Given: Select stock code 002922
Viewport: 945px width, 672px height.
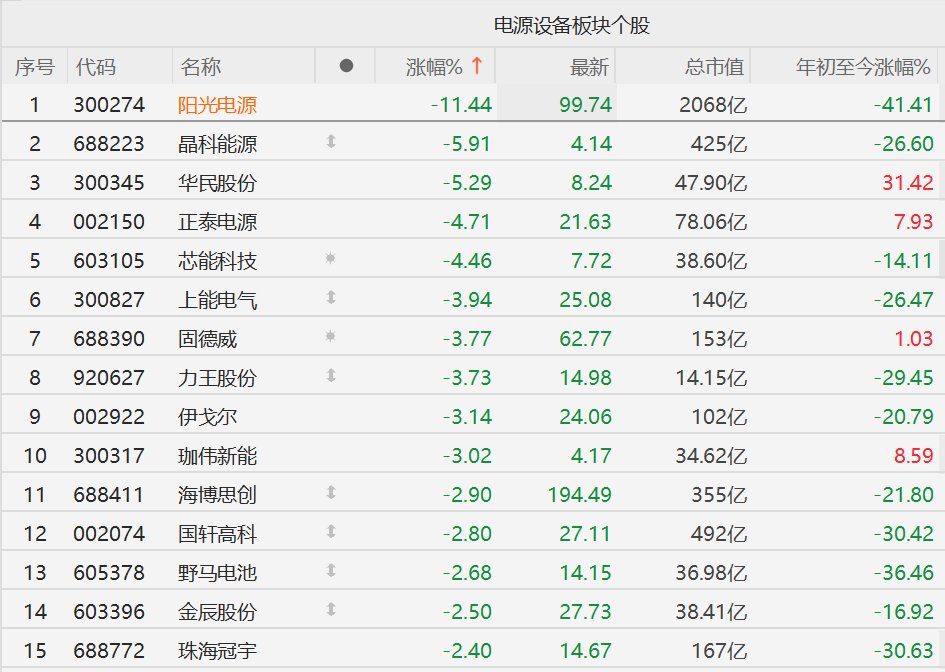Looking at the screenshot, I should click(x=109, y=416).
